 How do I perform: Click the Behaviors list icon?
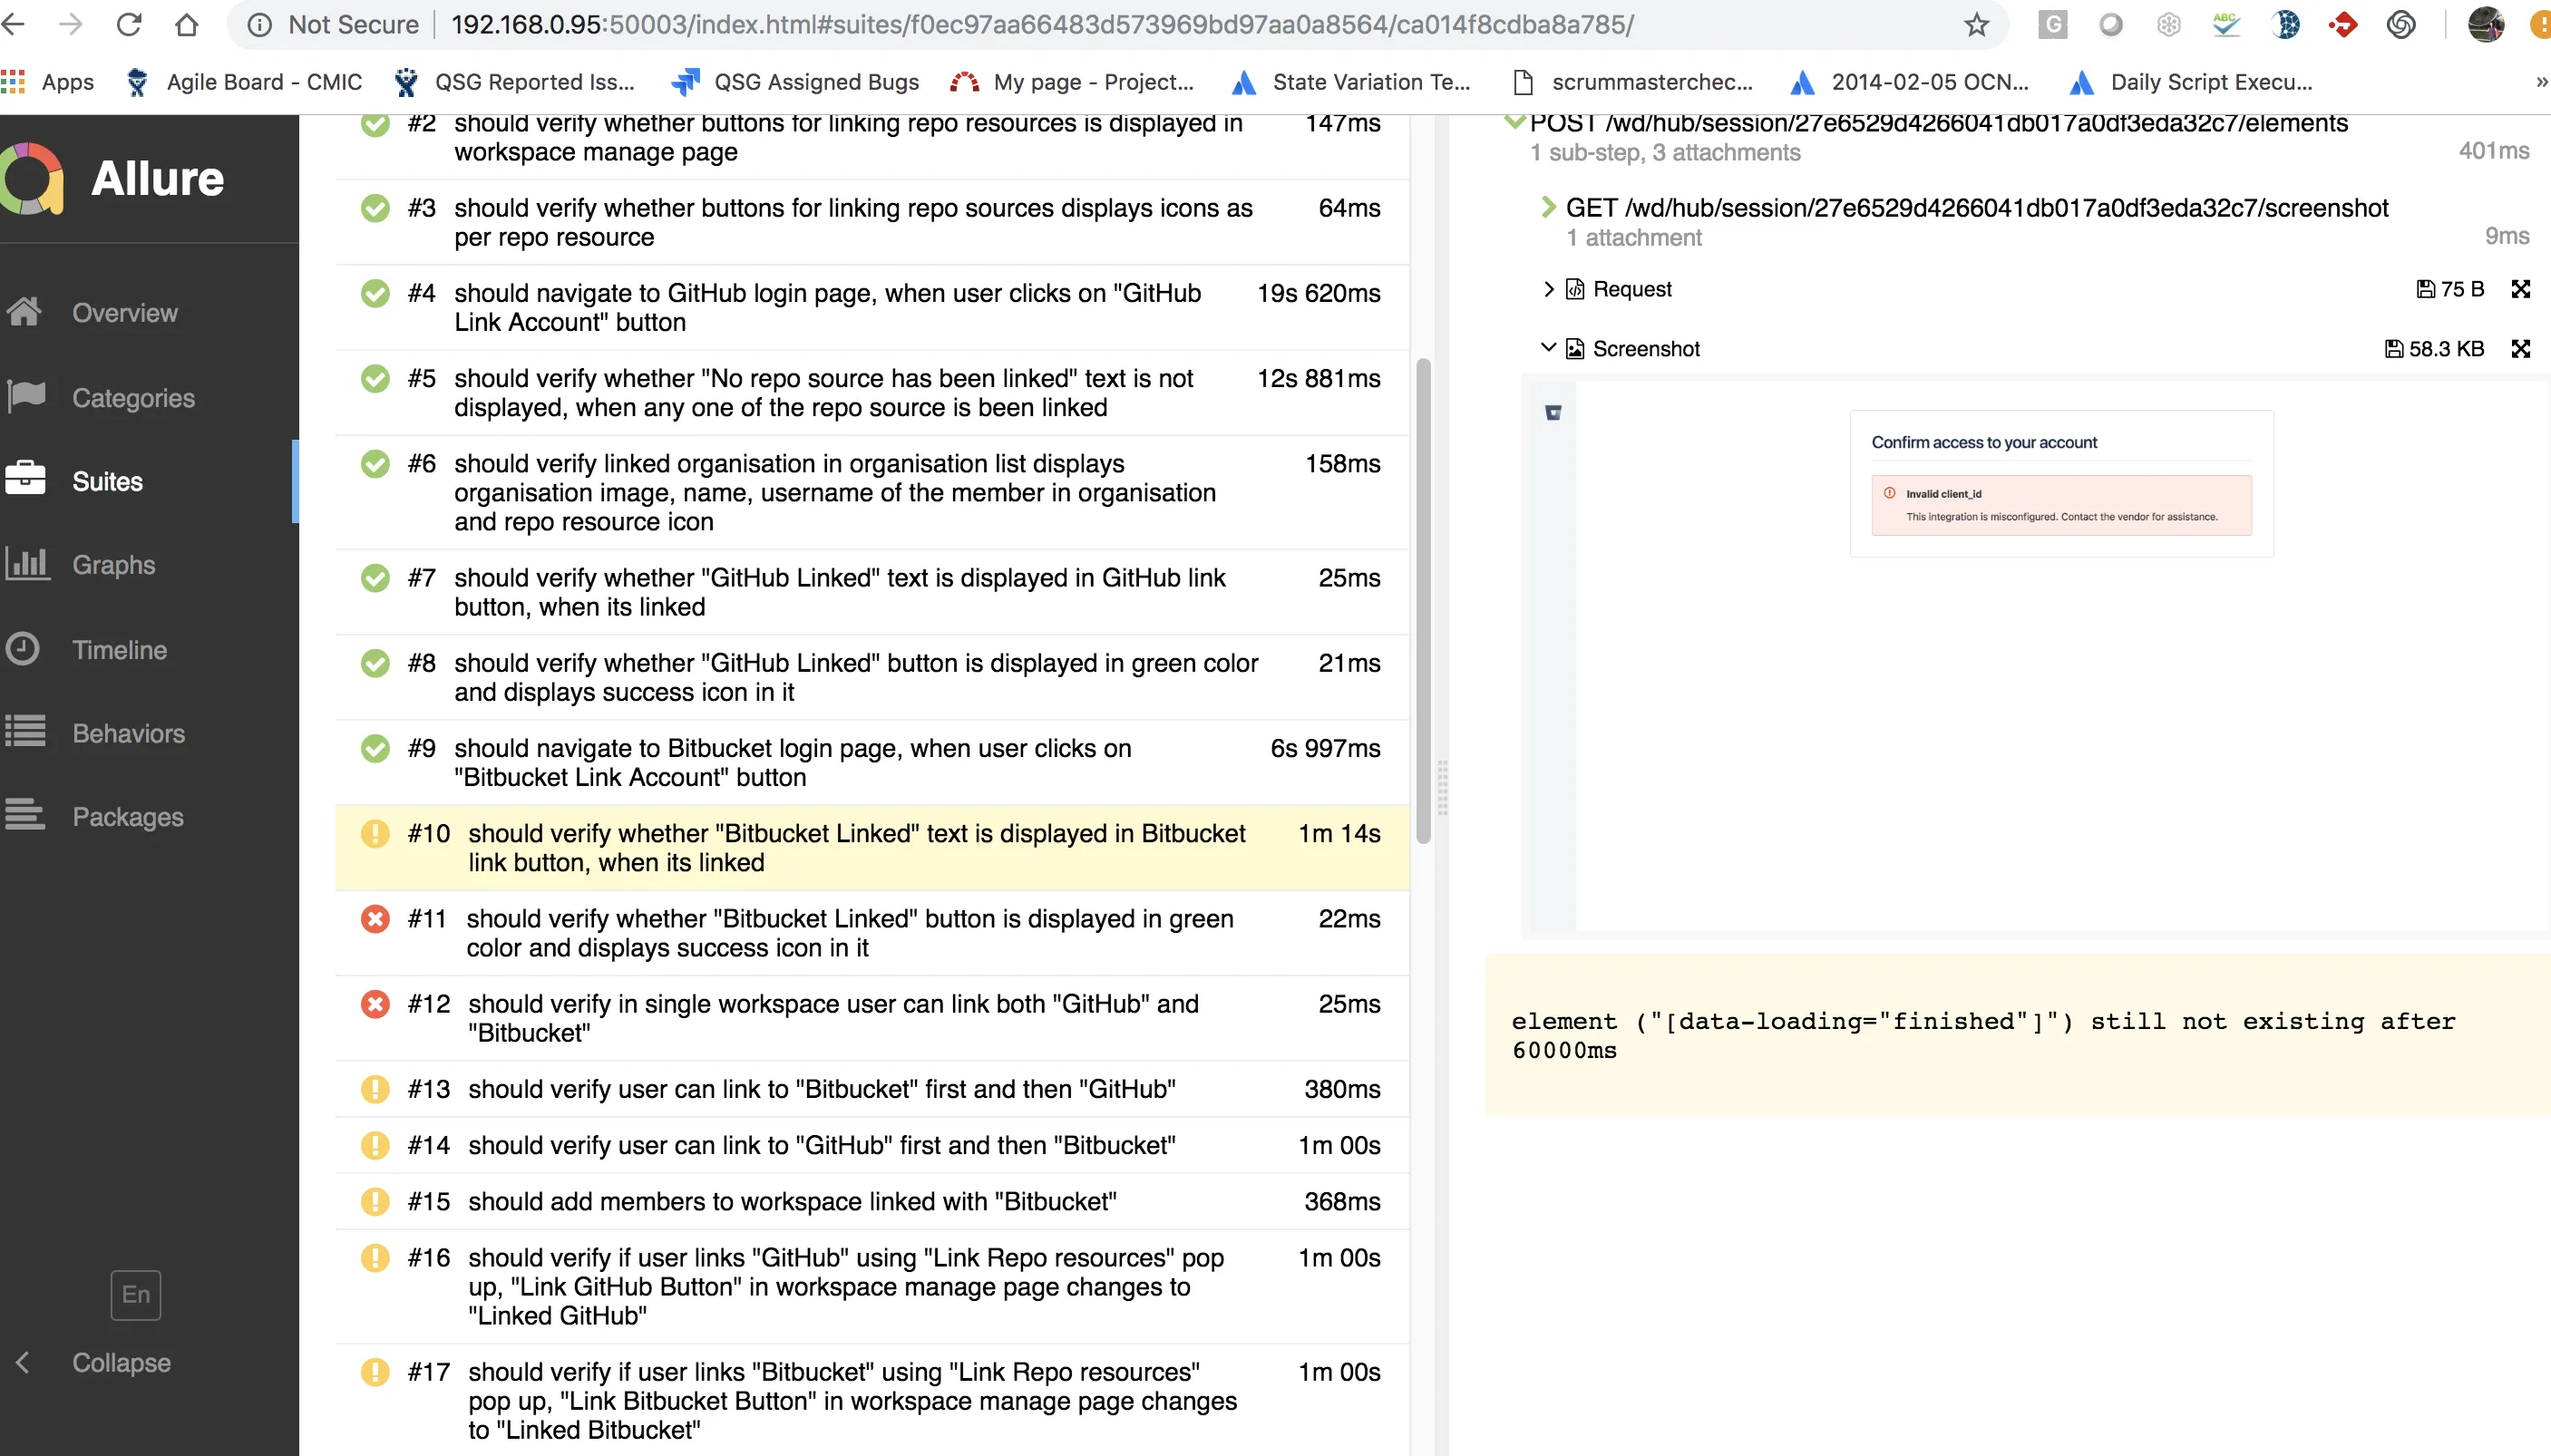(x=26, y=732)
